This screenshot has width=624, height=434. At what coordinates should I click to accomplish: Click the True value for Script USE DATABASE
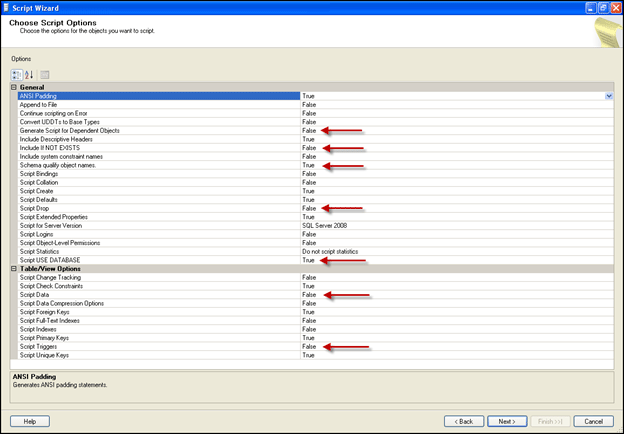[x=308, y=260]
